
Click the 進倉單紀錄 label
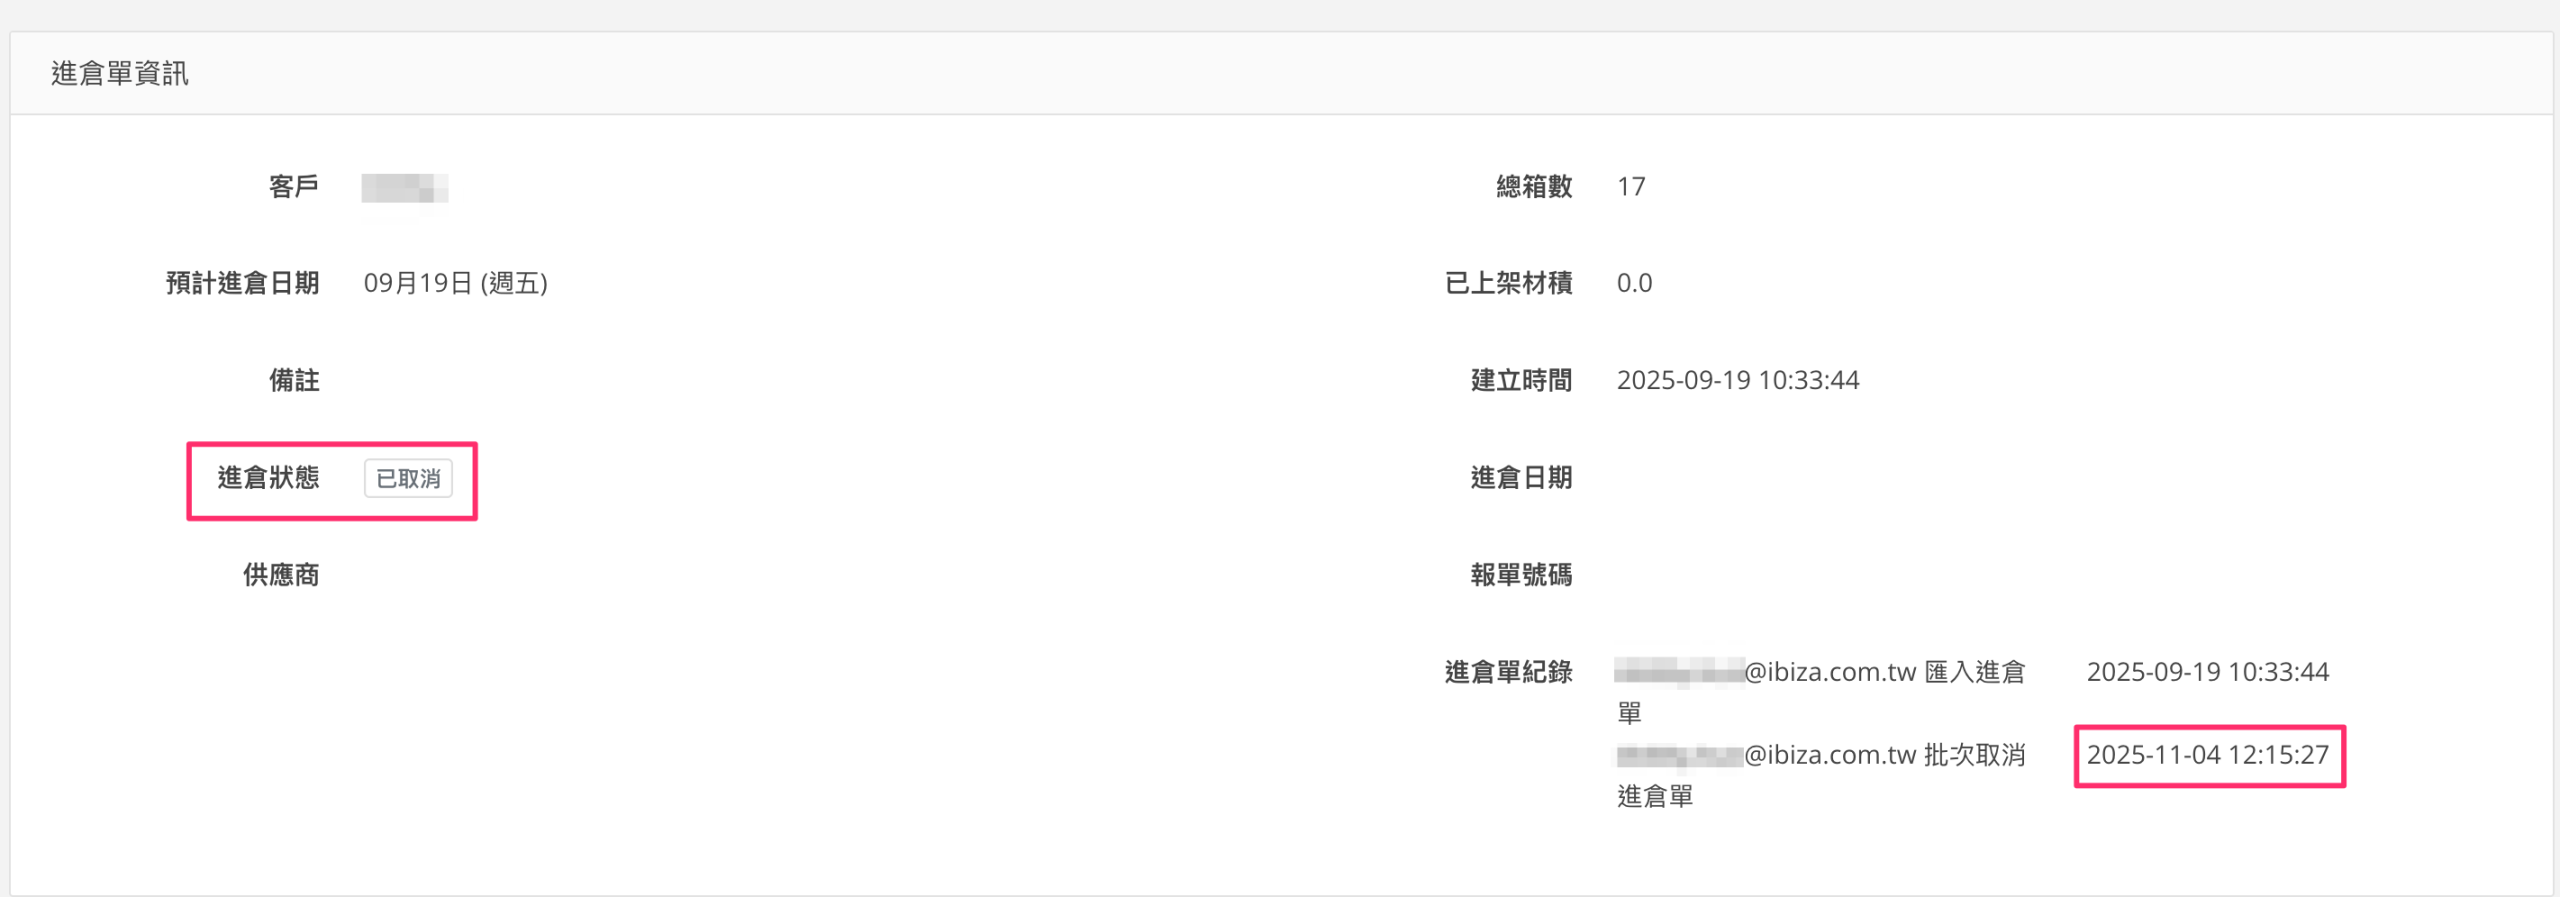1509,672
